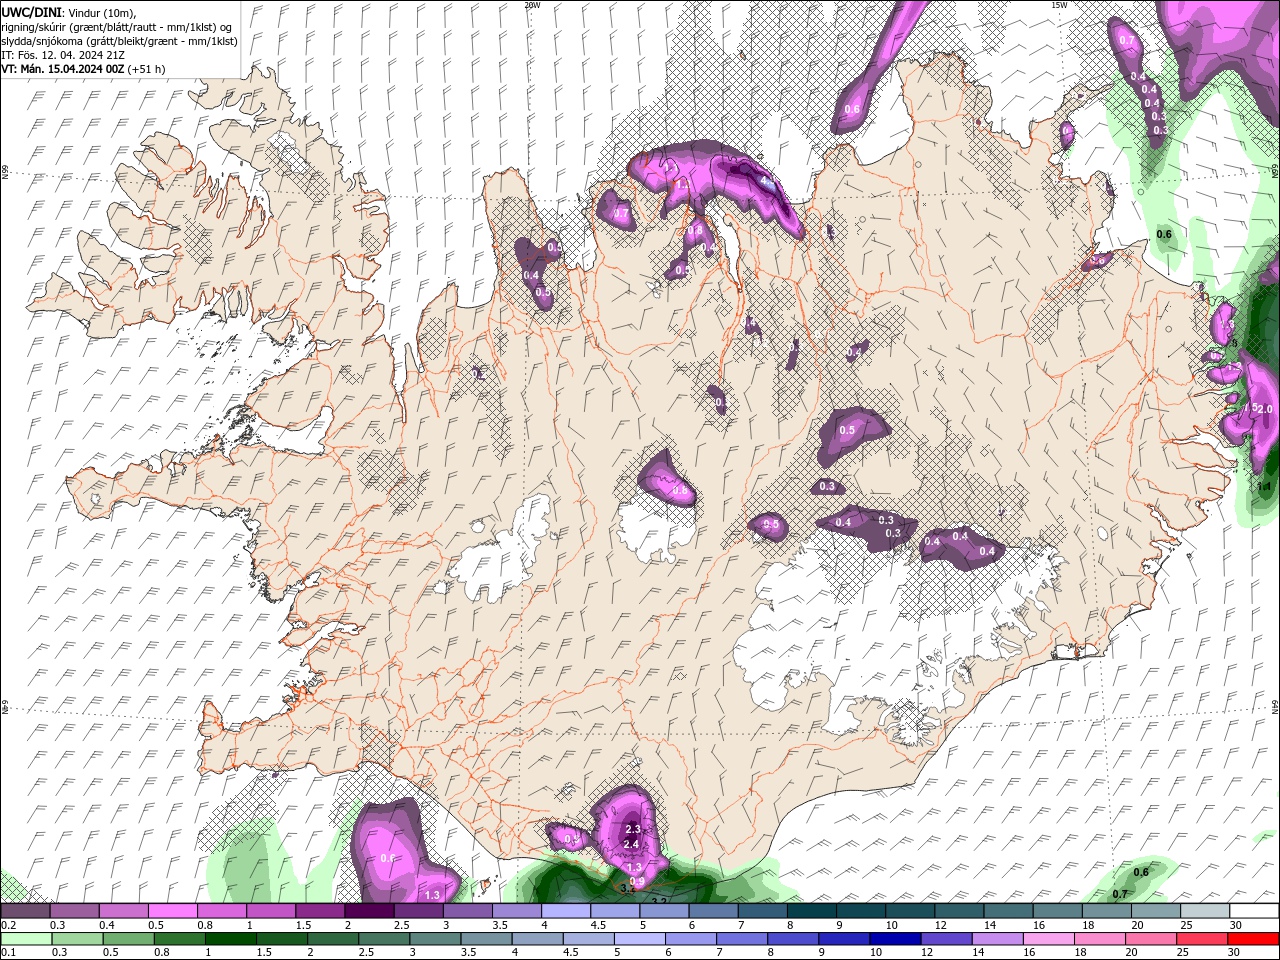
Task: Pick the snow legend swatch labeled 10
Action: point(910,911)
